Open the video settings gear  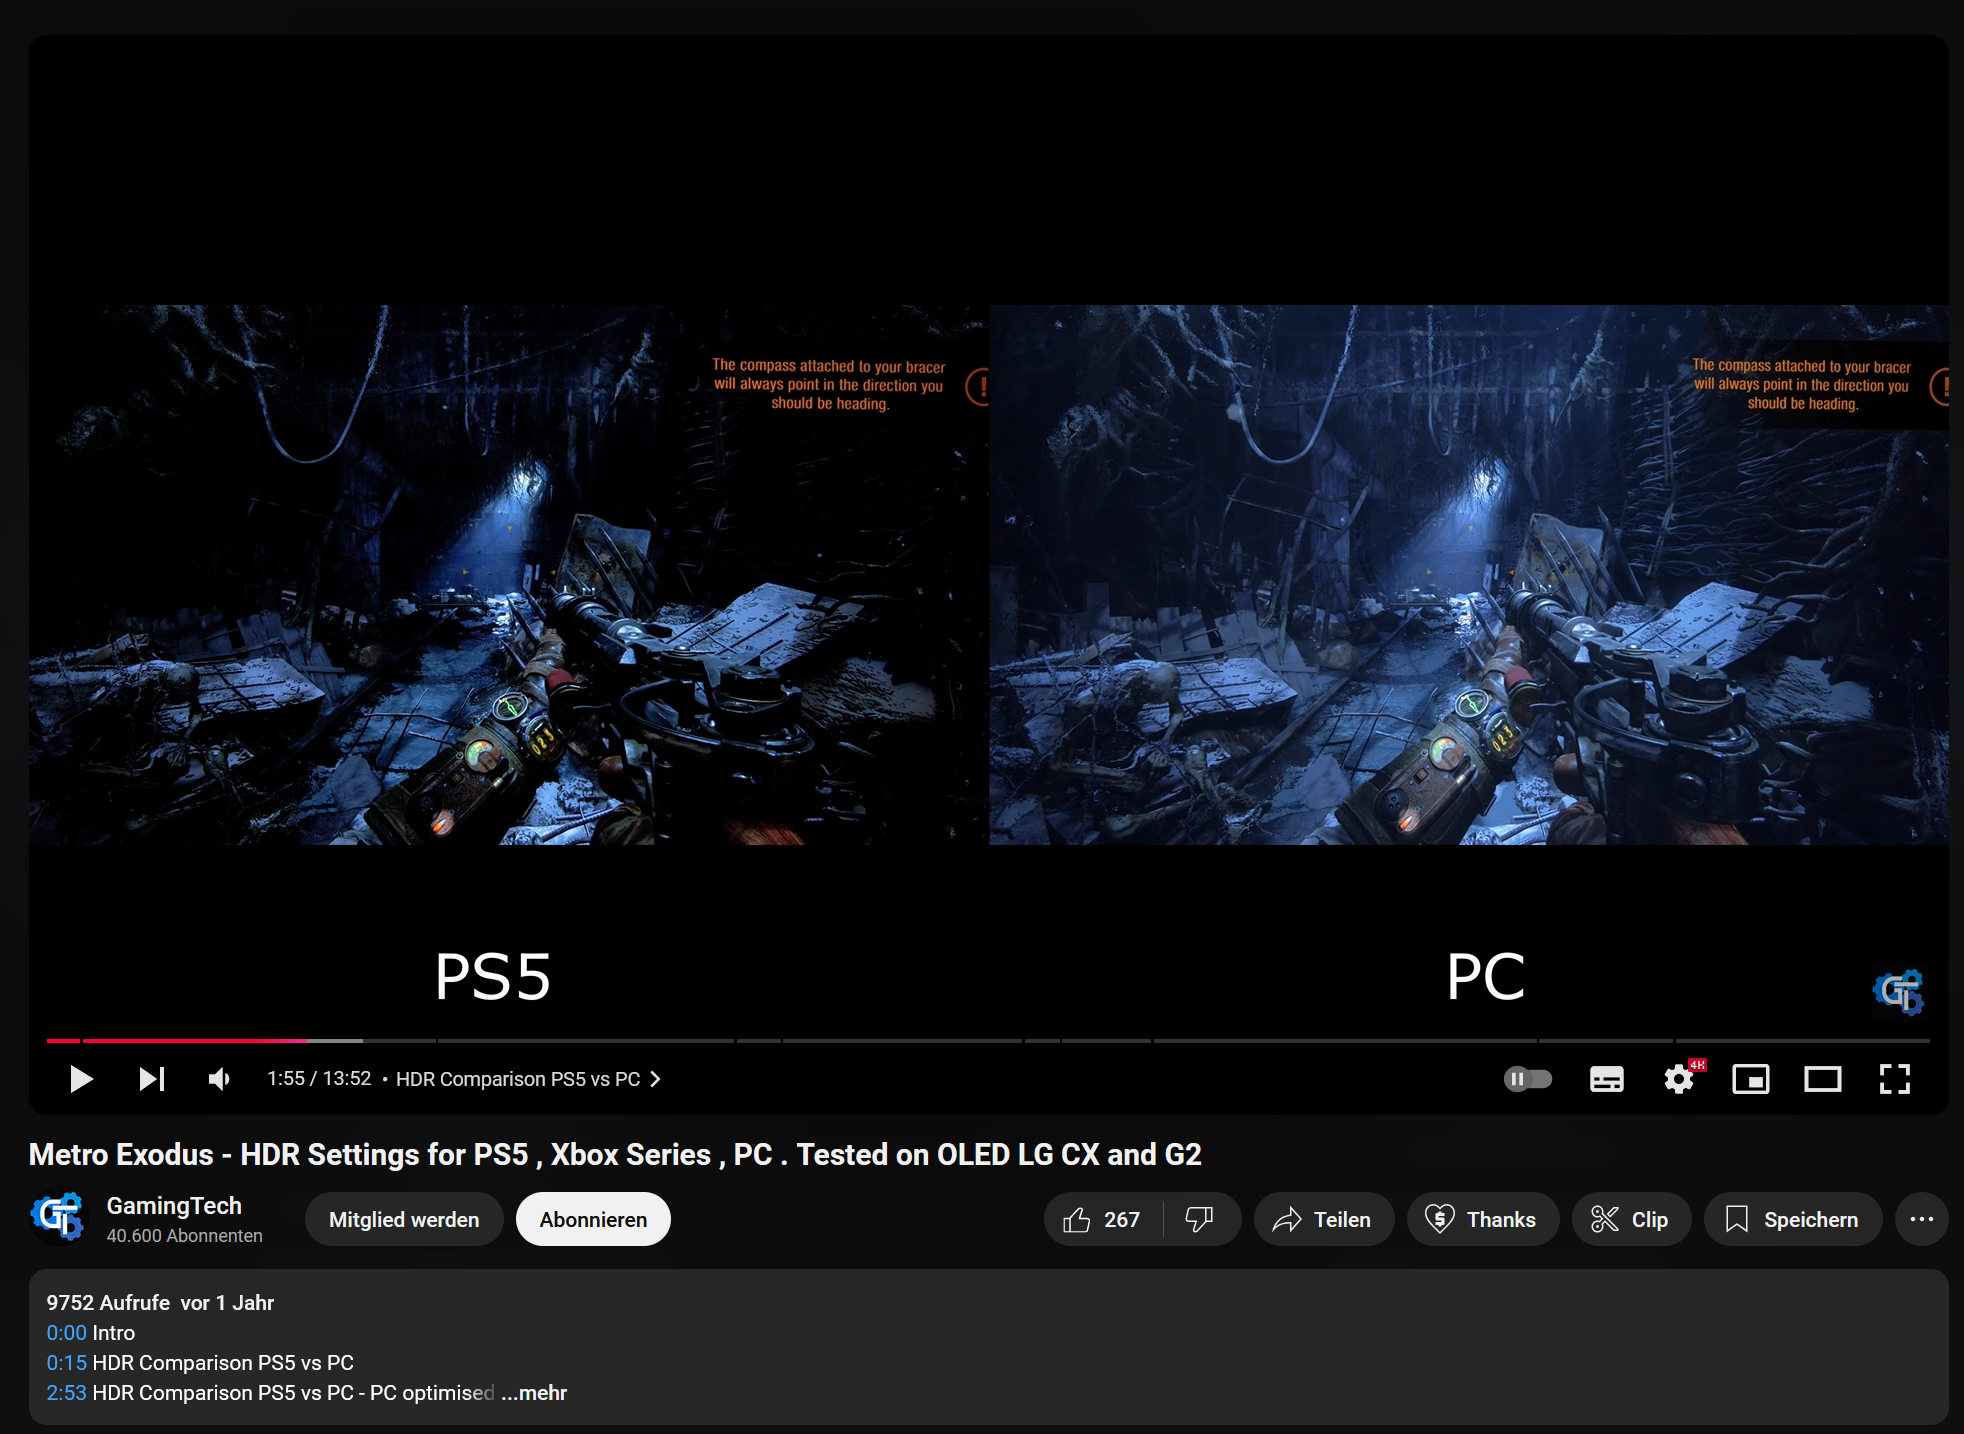pos(1679,1079)
